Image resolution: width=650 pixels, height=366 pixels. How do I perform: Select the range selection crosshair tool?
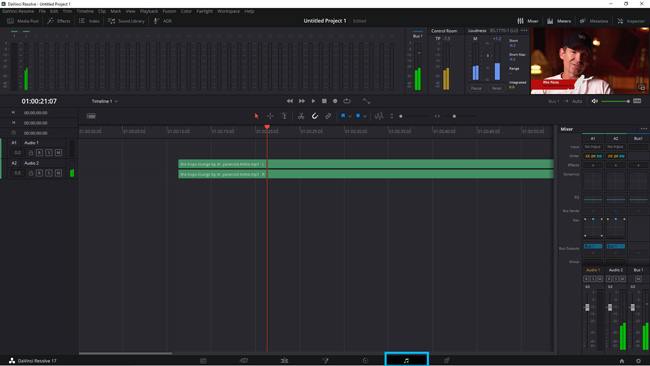pyautogui.click(x=270, y=116)
